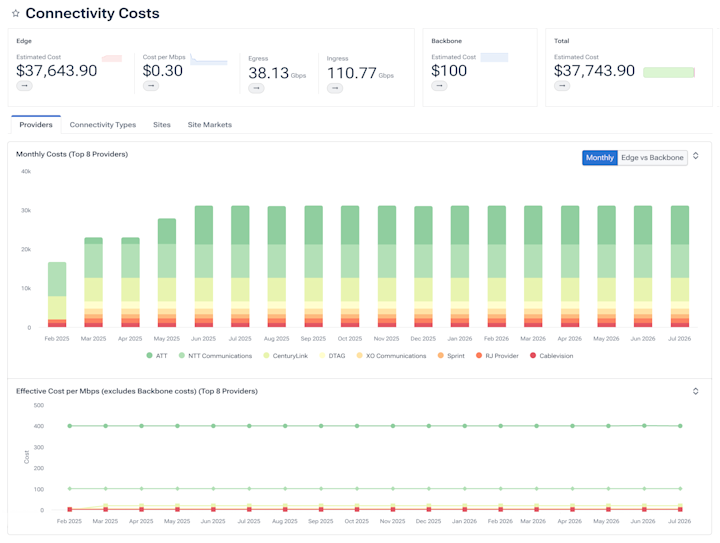720x543 pixels.
Task: Open details arrow under Backbone Estimated Cost
Action: click(x=439, y=86)
